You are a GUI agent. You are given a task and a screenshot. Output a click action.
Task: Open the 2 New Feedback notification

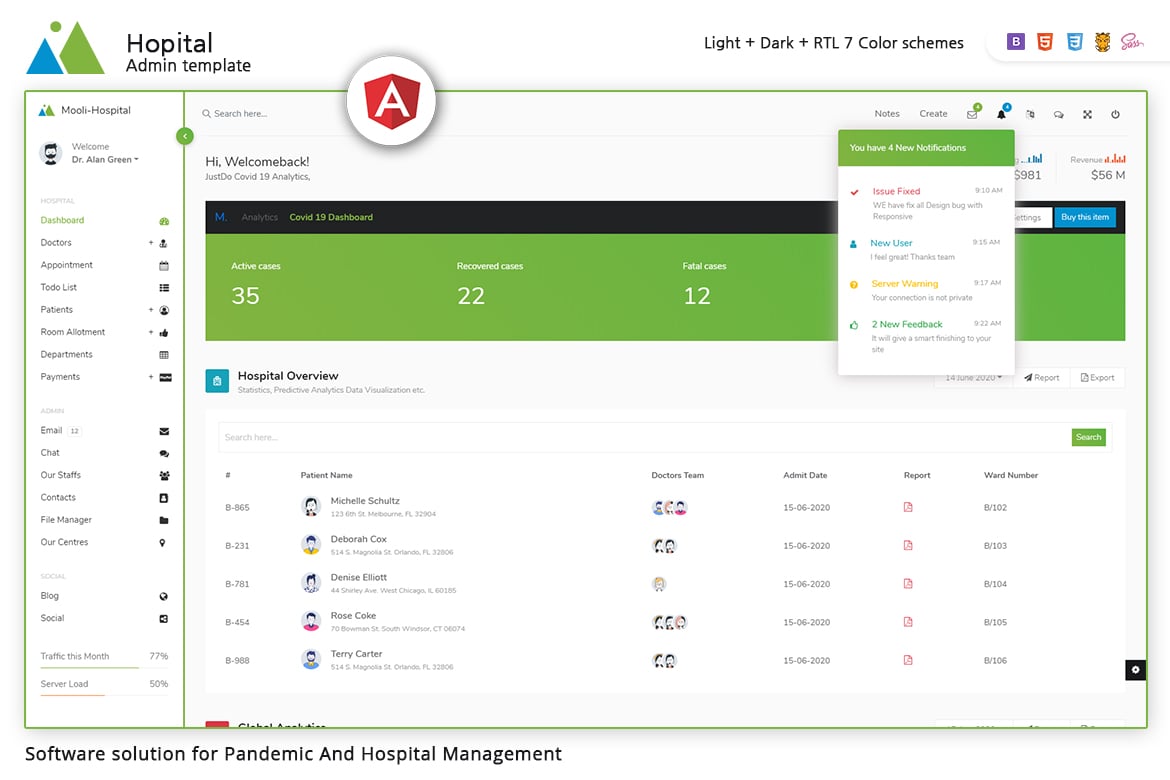pyautogui.click(x=926, y=336)
